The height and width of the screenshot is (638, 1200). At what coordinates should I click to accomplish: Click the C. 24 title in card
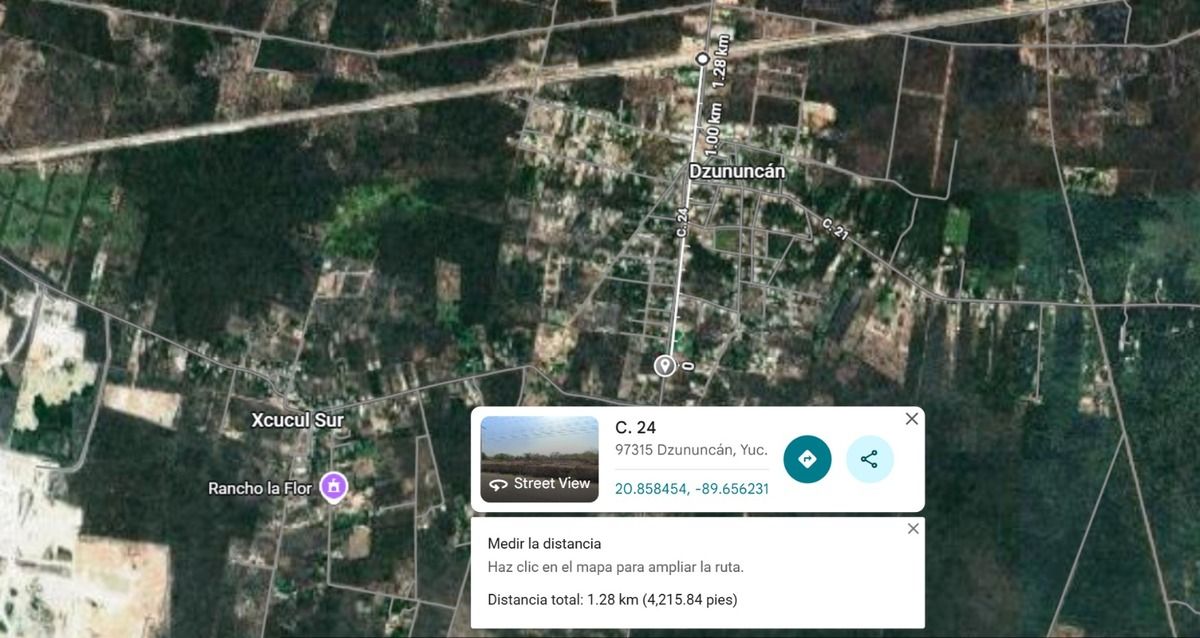pyautogui.click(x=635, y=428)
